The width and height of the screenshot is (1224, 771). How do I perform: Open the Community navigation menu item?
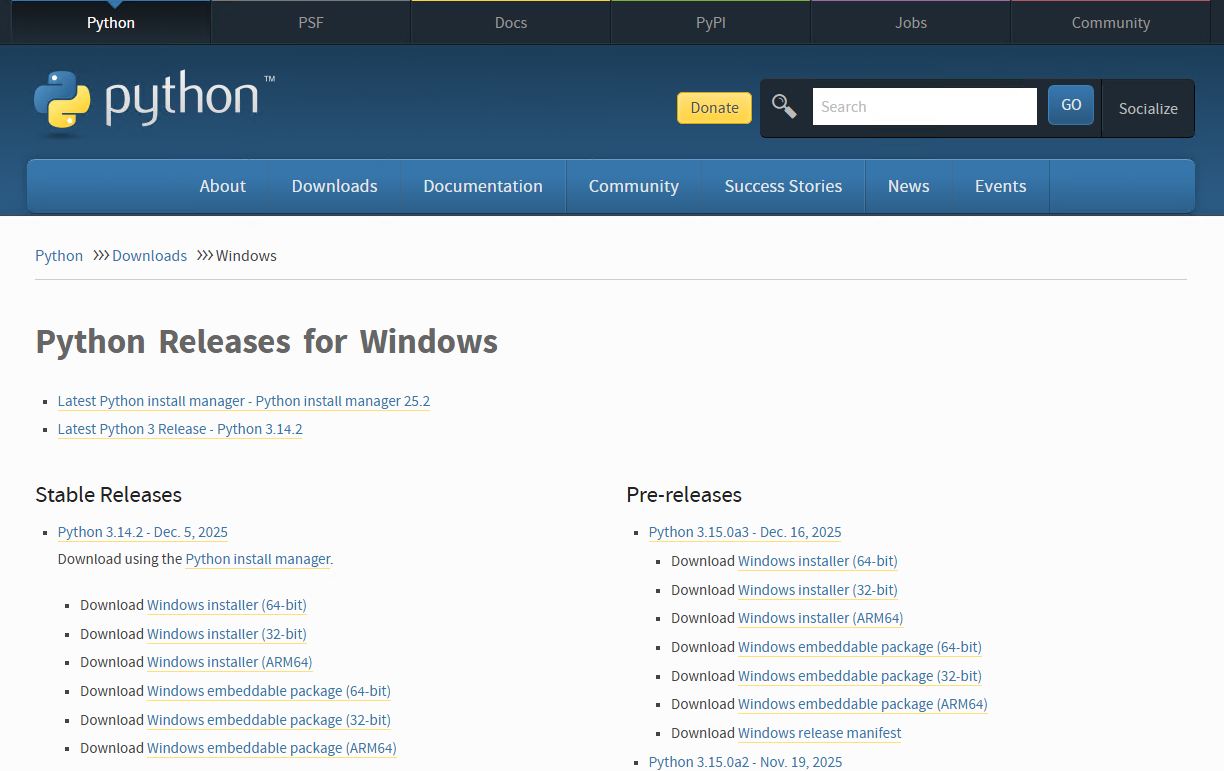(x=634, y=186)
